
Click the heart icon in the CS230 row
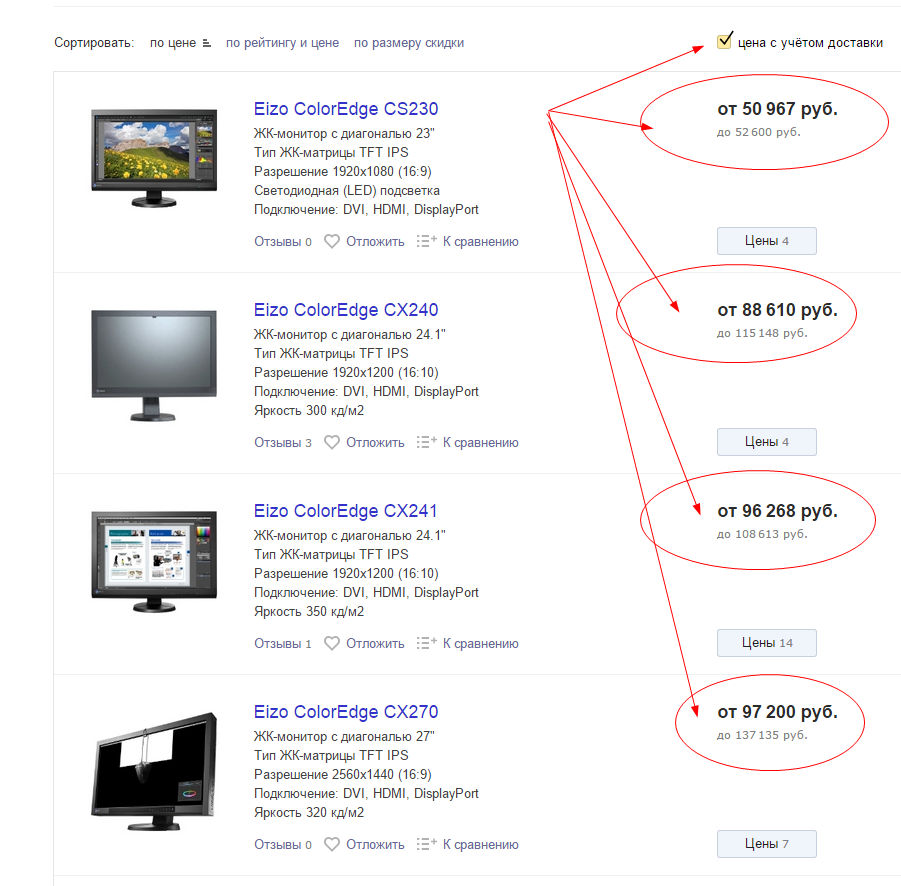pyautogui.click(x=332, y=241)
